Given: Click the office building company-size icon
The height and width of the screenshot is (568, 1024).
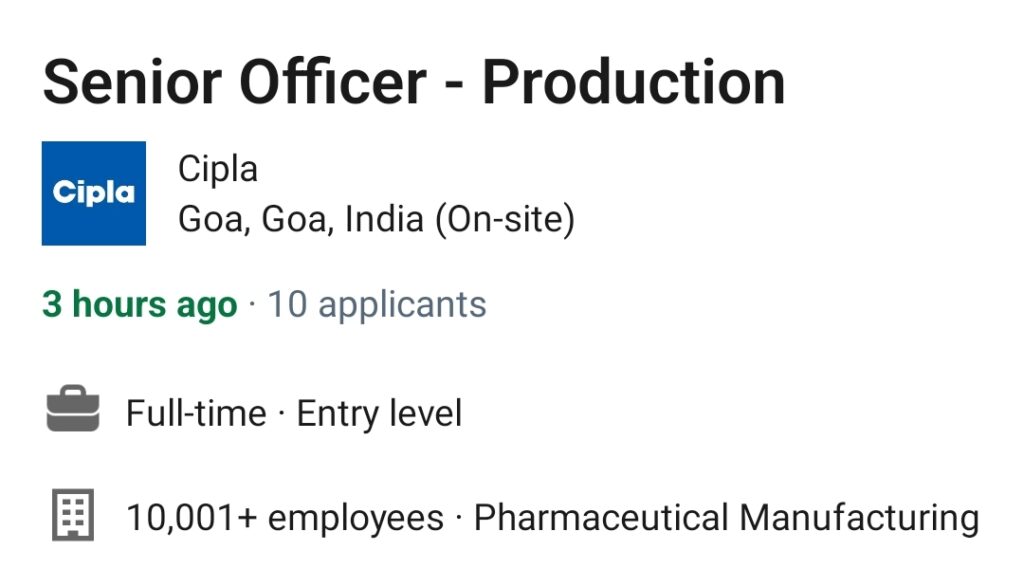Looking at the screenshot, I should [73, 514].
